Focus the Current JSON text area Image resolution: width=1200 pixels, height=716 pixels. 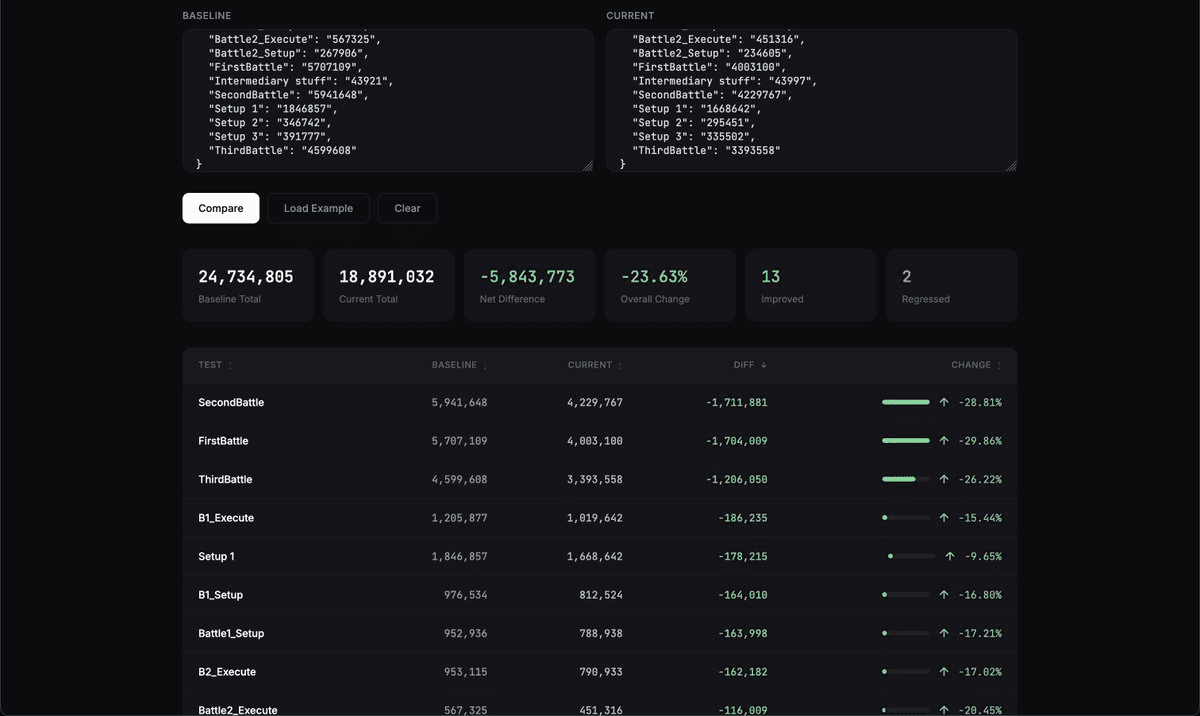[812, 100]
